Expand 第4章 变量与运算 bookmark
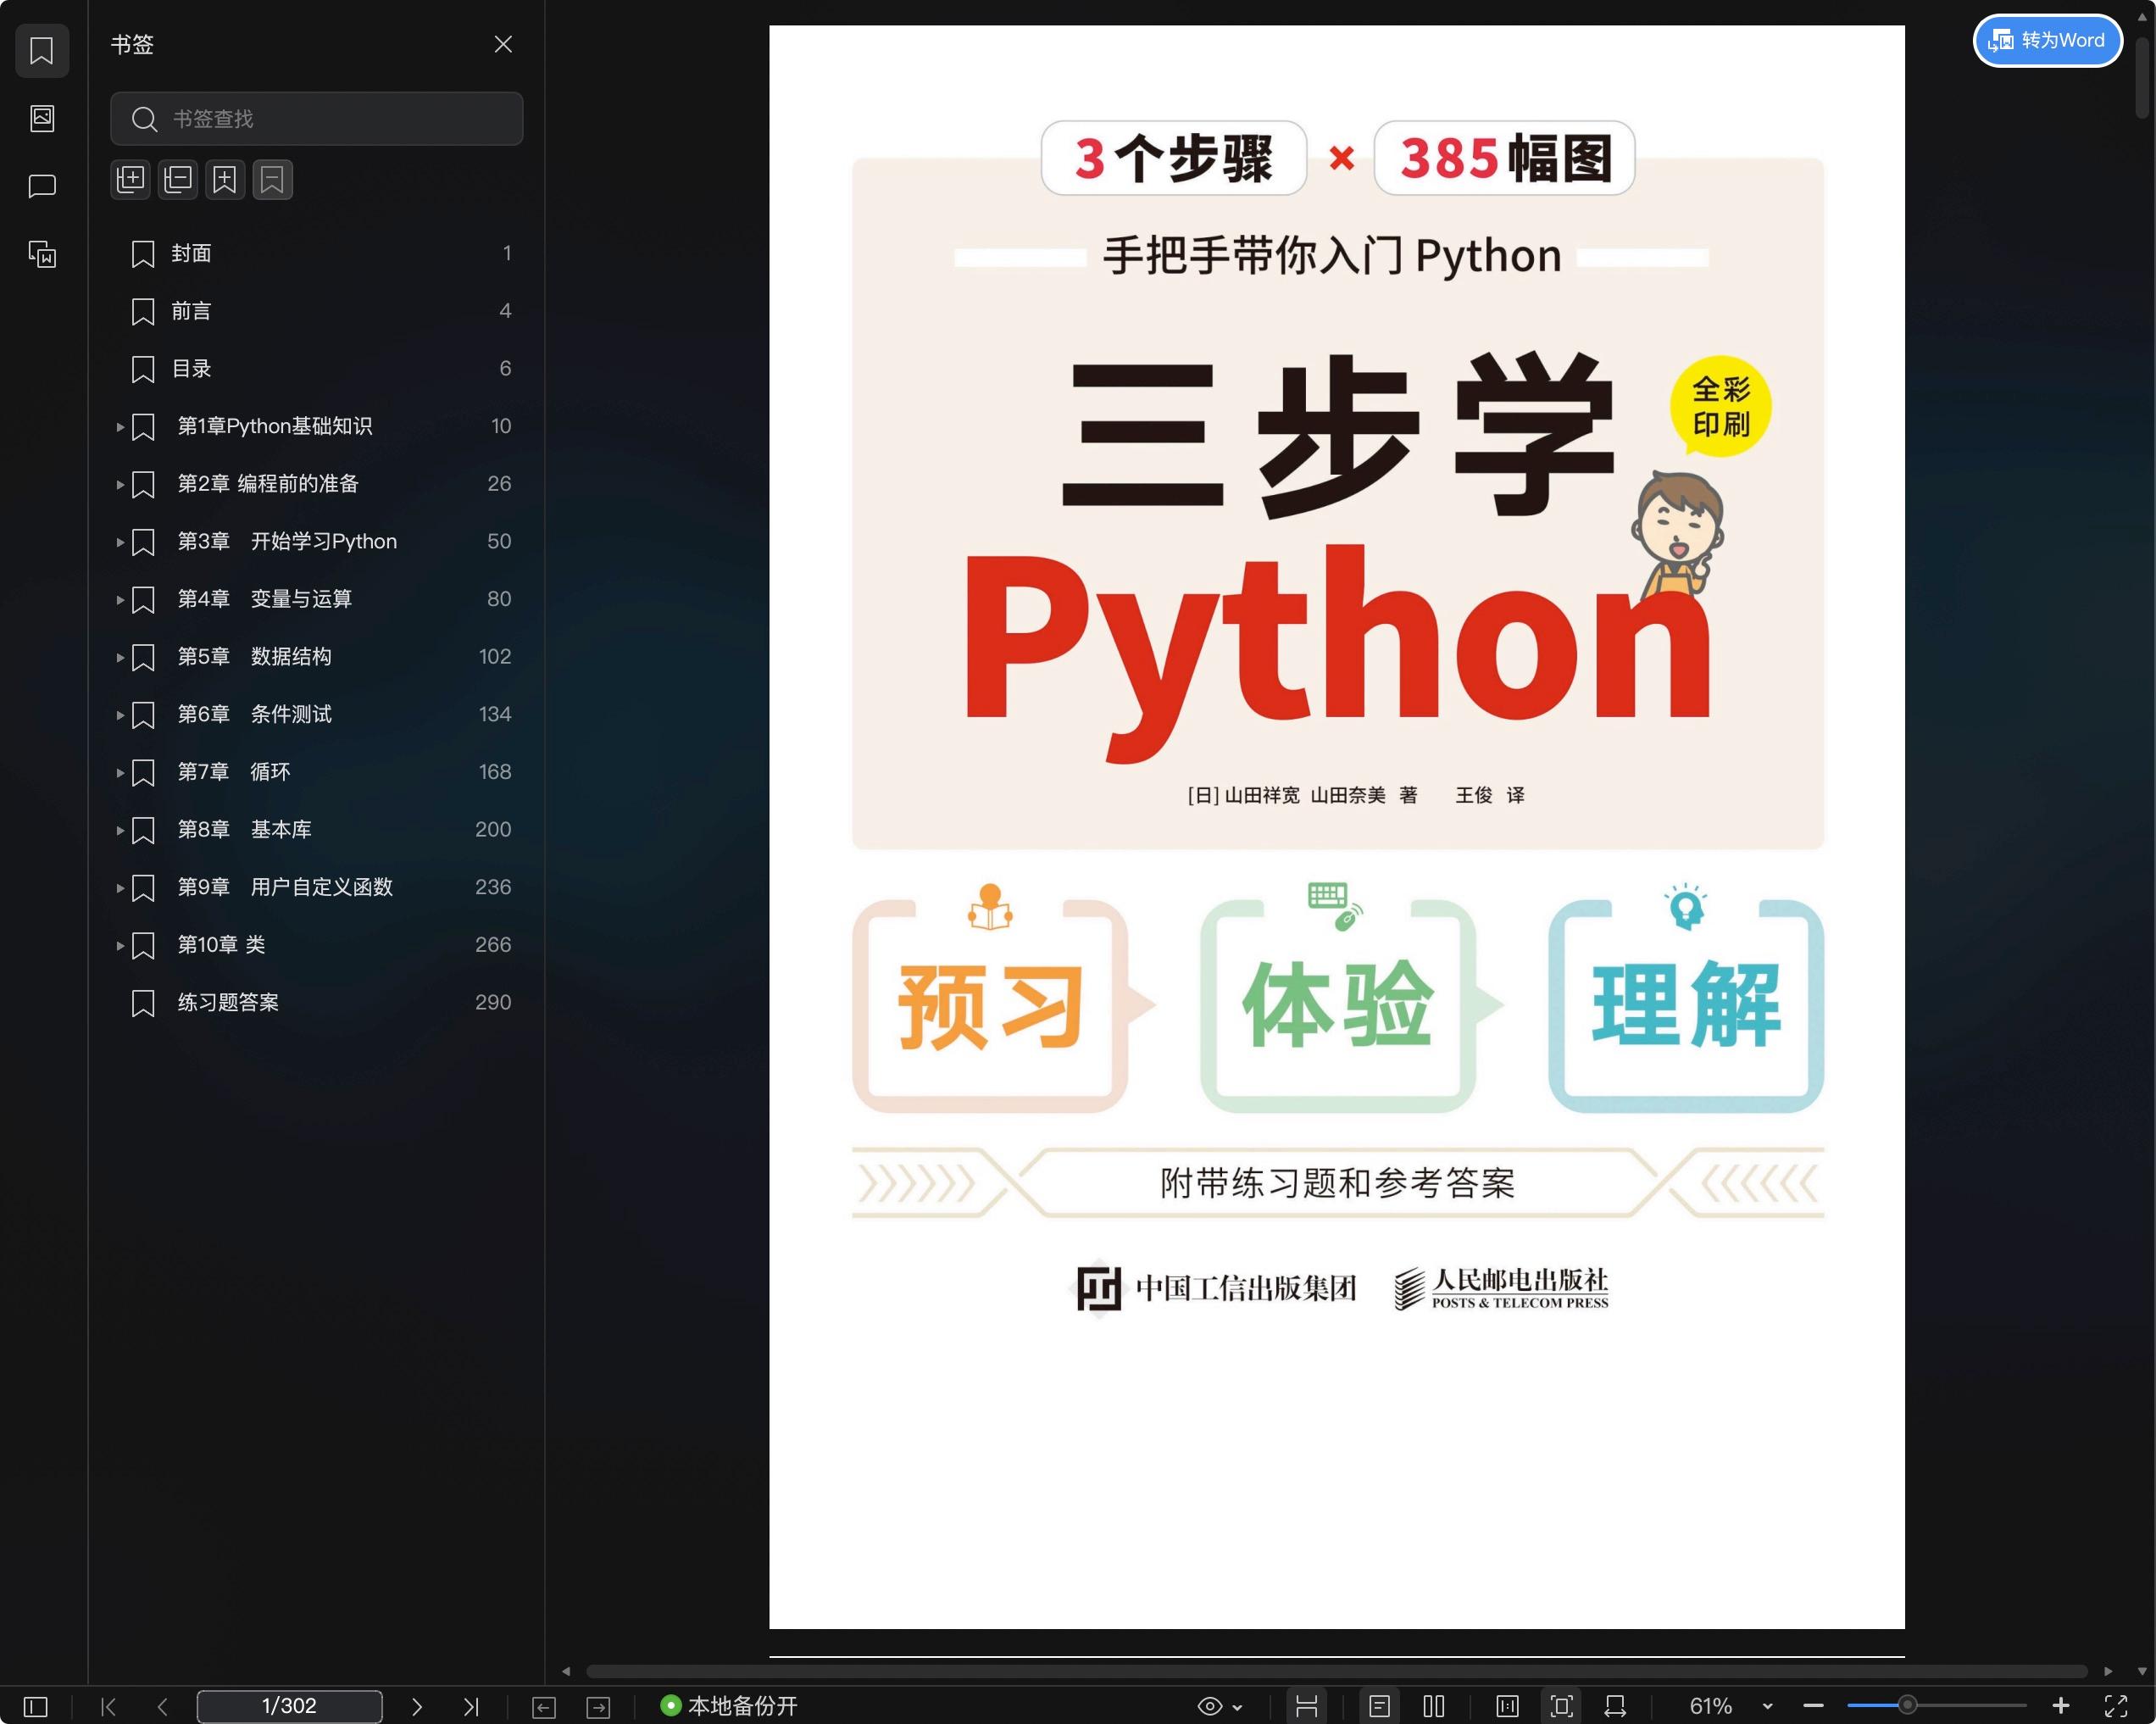 point(120,600)
